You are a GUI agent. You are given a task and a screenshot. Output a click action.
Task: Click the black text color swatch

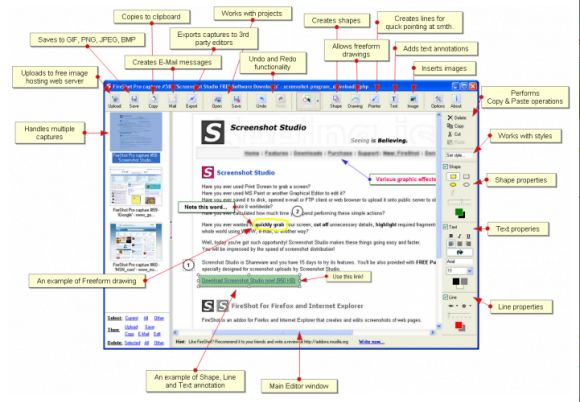(x=456, y=282)
